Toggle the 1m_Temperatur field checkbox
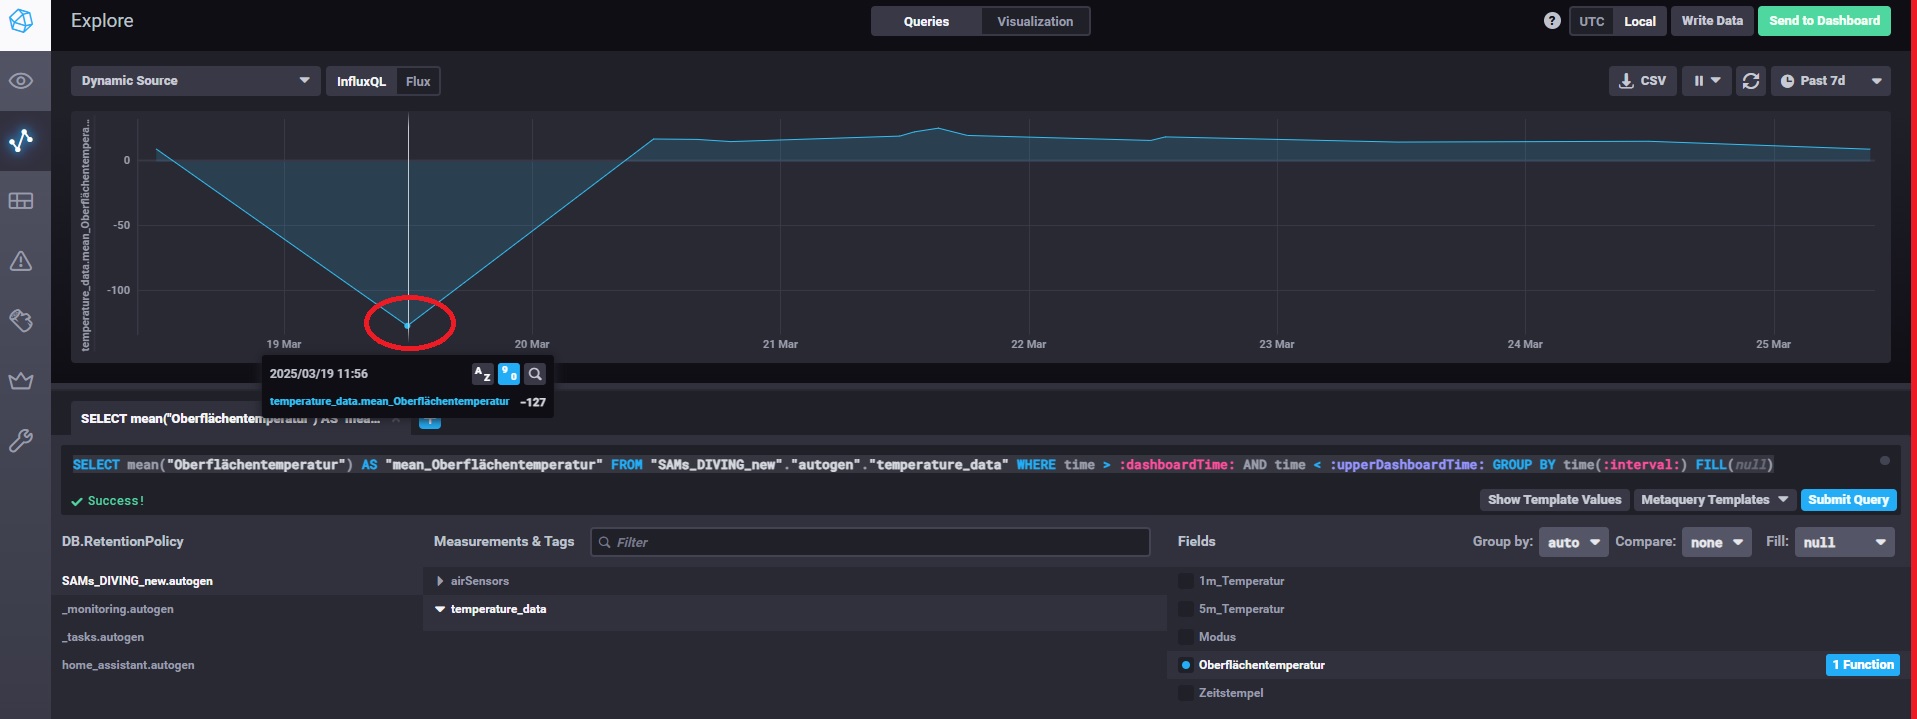This screenshot has height=719, width=1917. (x=1186, y=581)
